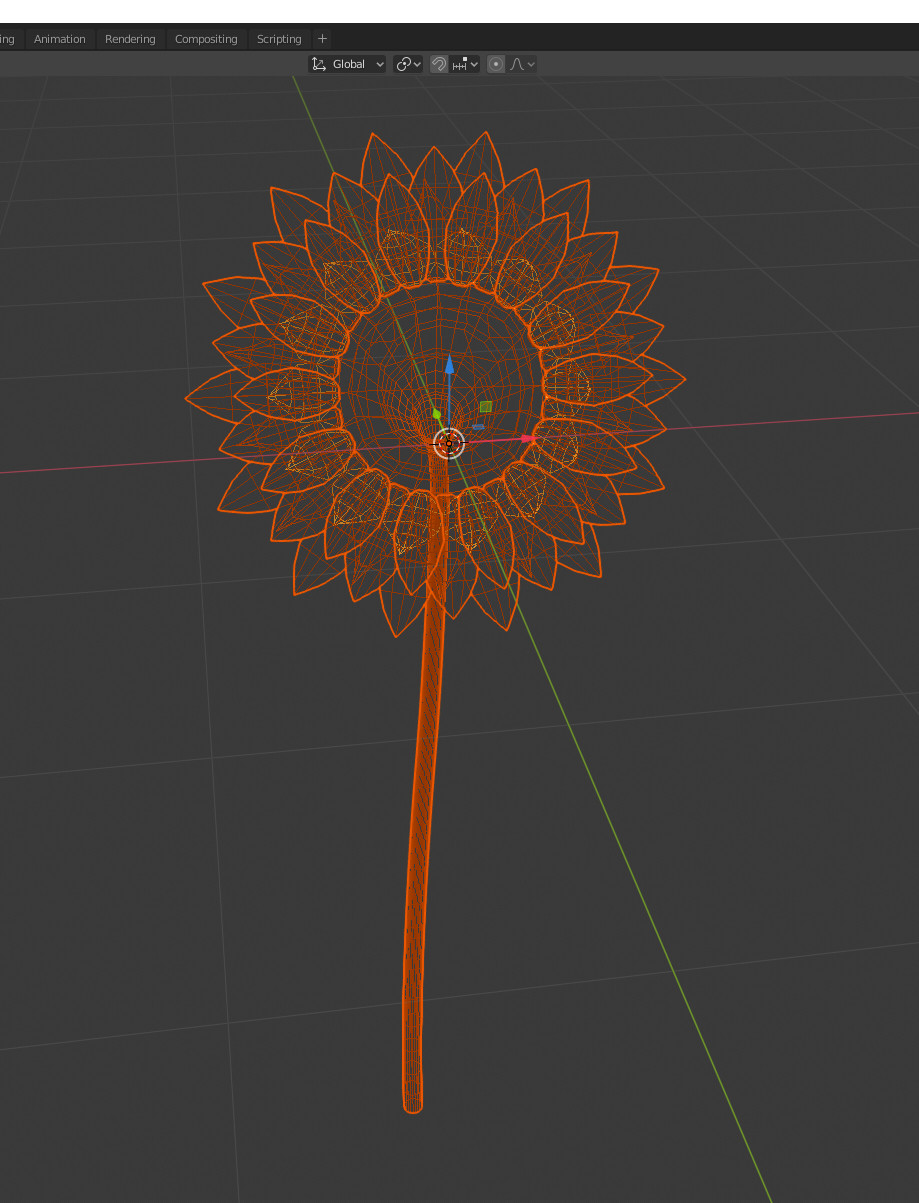
Task: Click the 3D cursor at the flower center
Action: [x=449, y=443]
